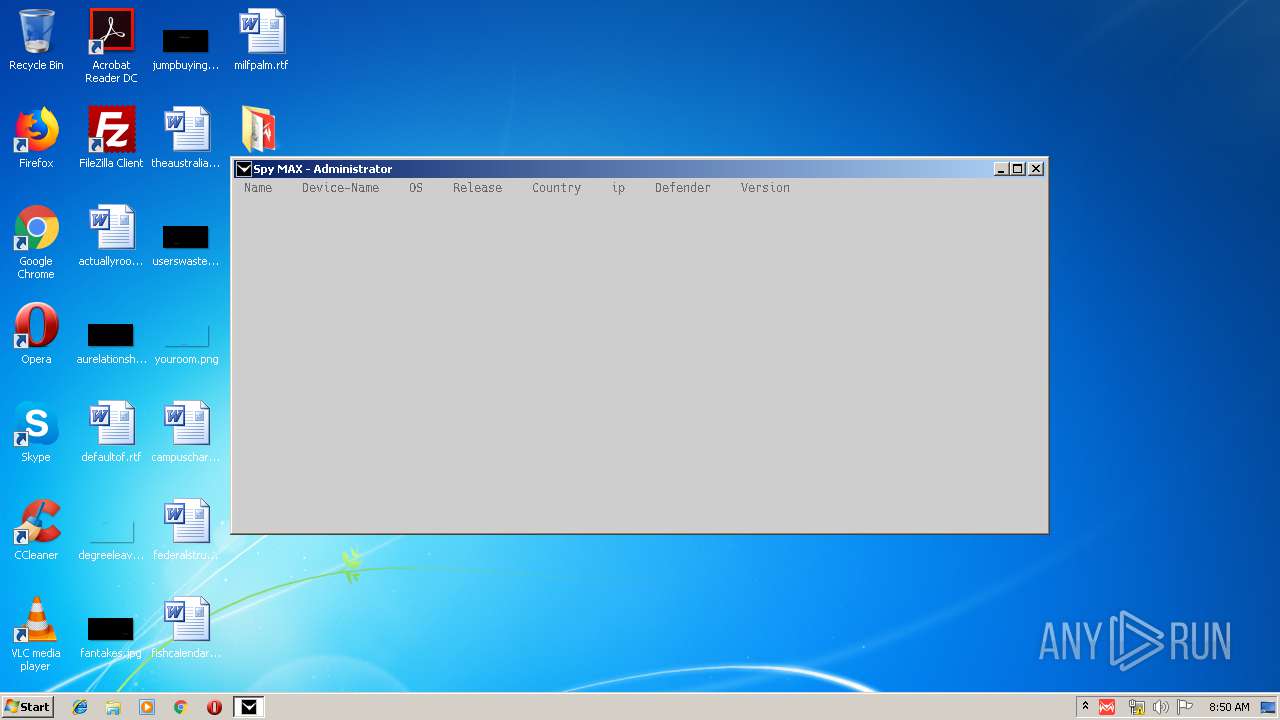The height and width of the screenshot is (720, 1280).
Task: Open the federalstru Word document
Action: click(186, 530)
